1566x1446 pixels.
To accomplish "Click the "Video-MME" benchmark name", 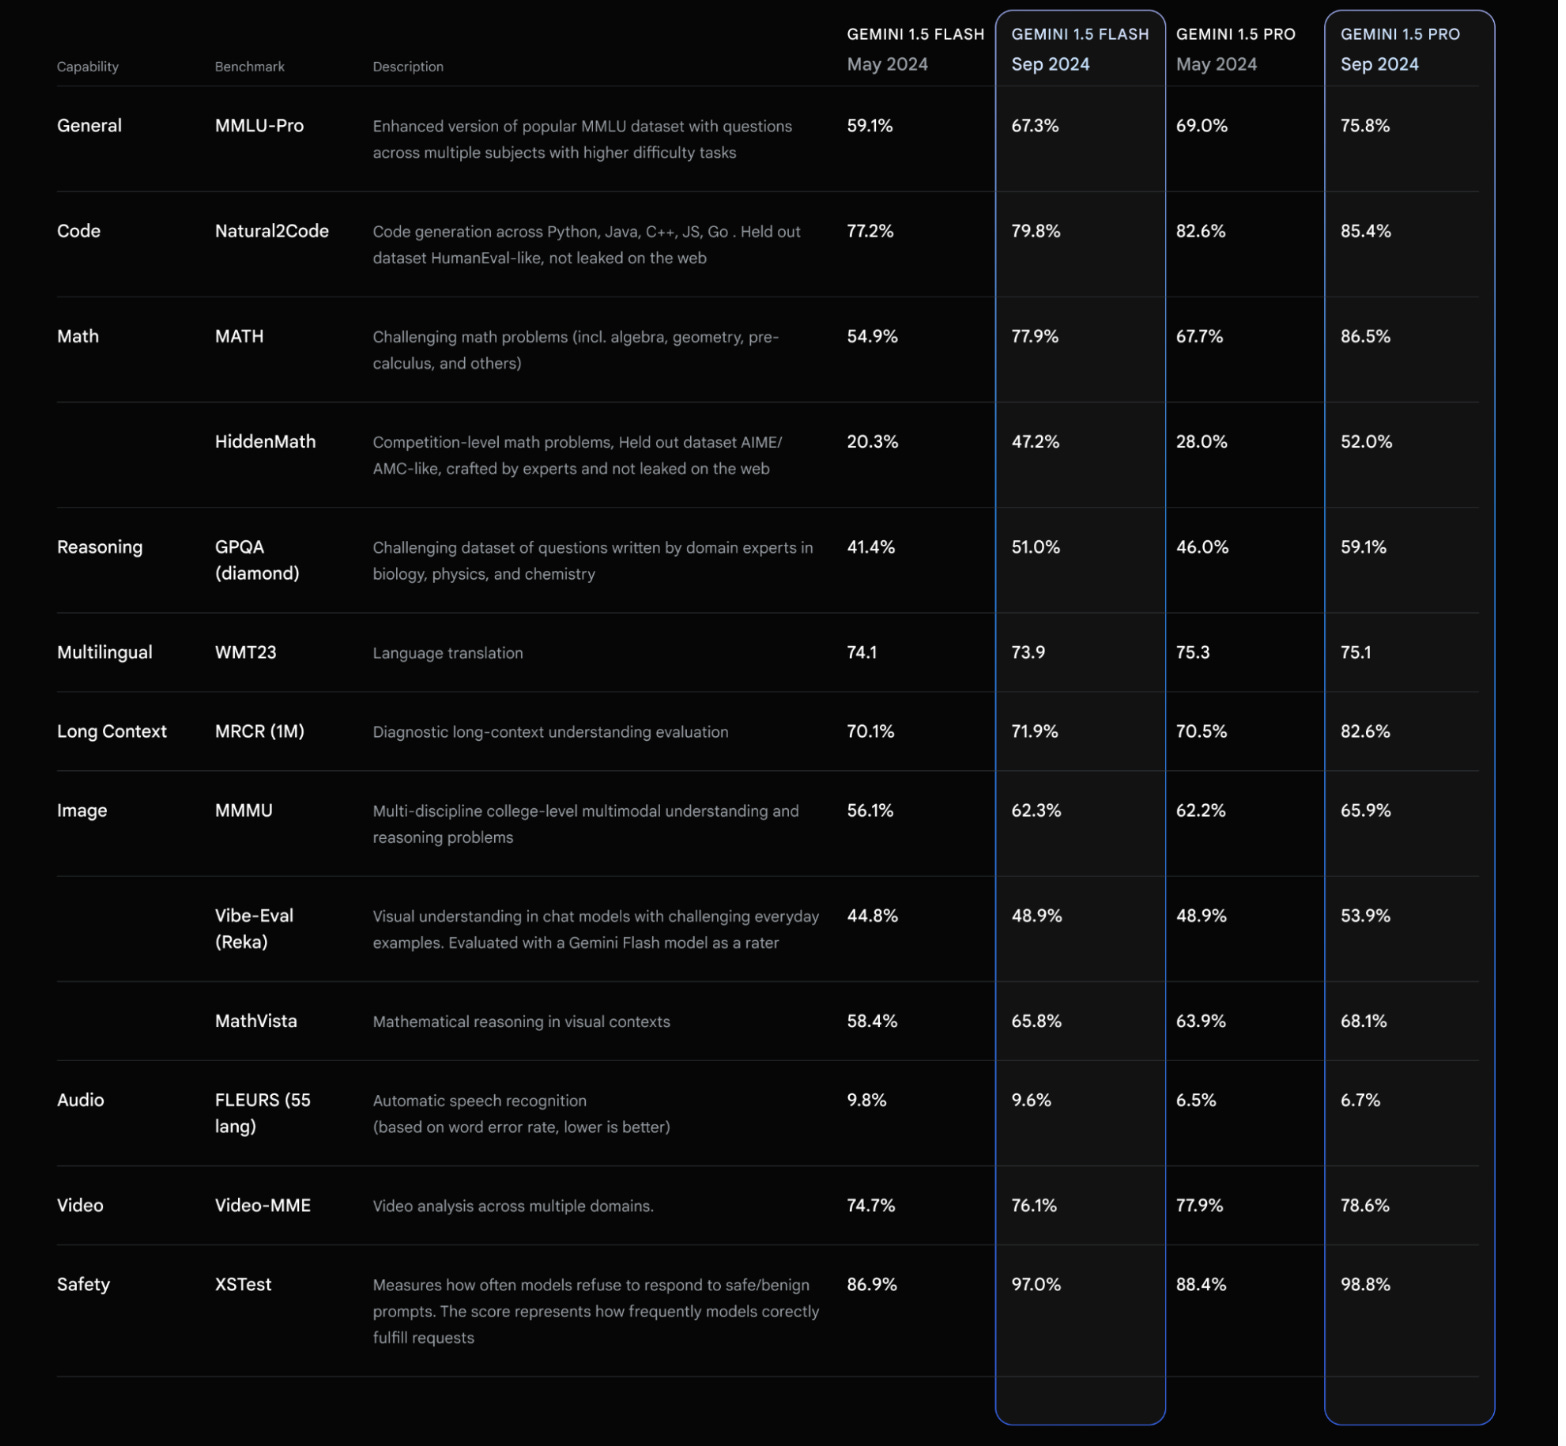I will [x=263, y=1206].
